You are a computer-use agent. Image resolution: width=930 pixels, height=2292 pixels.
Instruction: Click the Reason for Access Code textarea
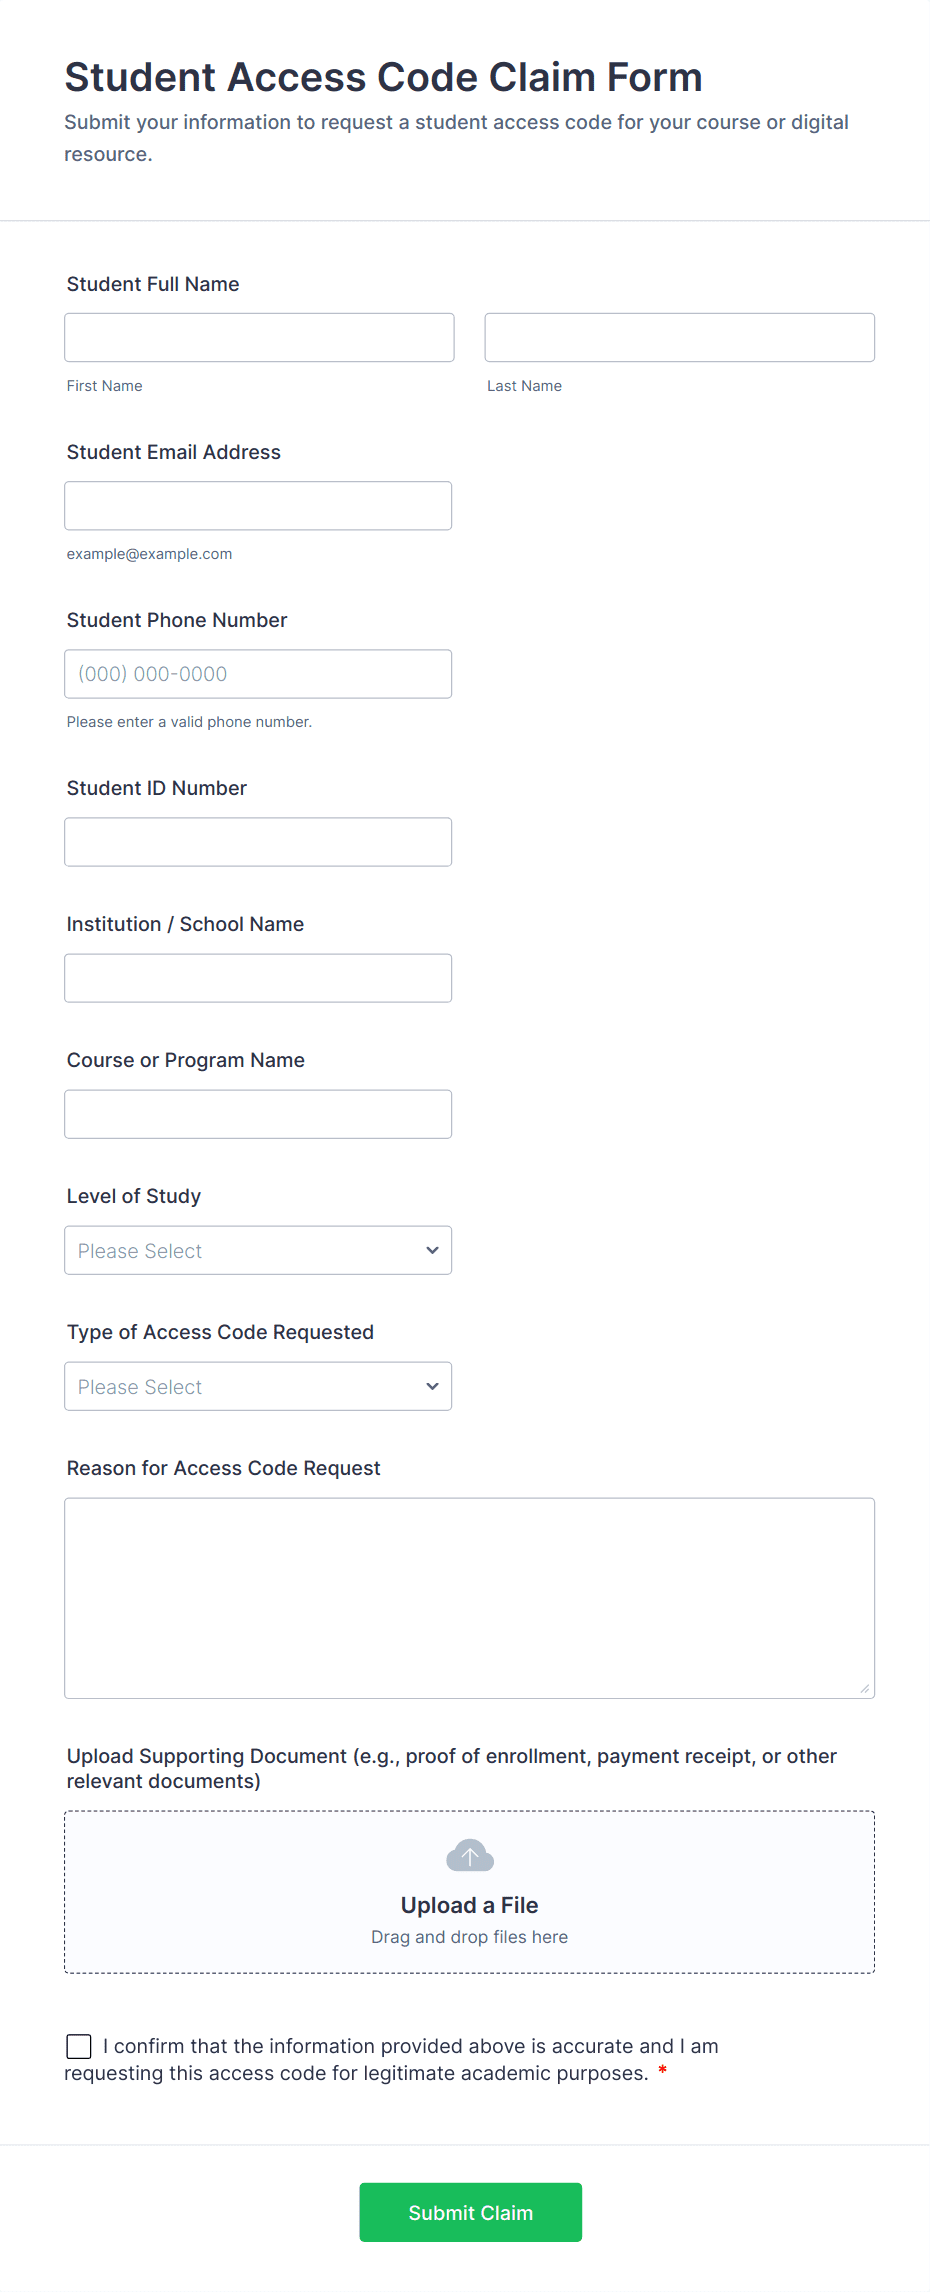pos(469,1597)
